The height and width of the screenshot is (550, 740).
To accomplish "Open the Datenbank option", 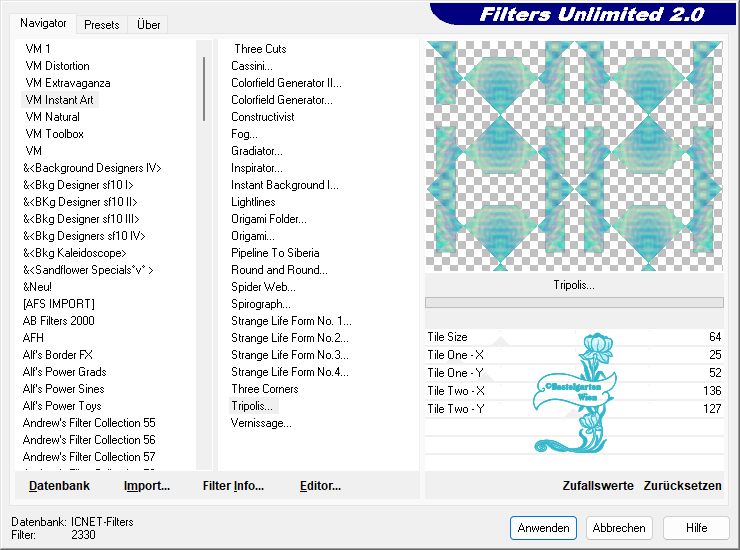I will tap(59, 486).
